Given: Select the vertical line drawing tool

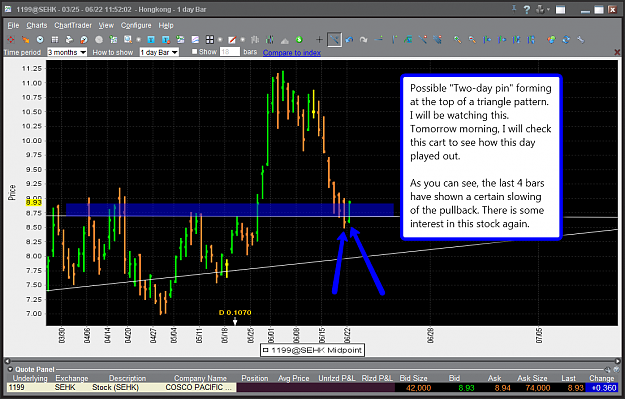Looking at the screenshot, I should (x=394, y=39).
